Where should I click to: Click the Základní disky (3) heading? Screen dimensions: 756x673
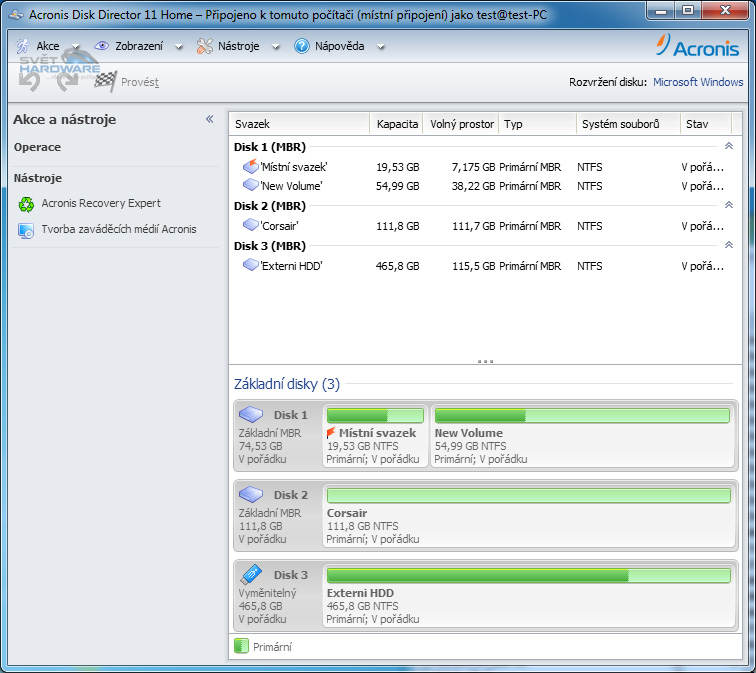[x=287, y=384]
